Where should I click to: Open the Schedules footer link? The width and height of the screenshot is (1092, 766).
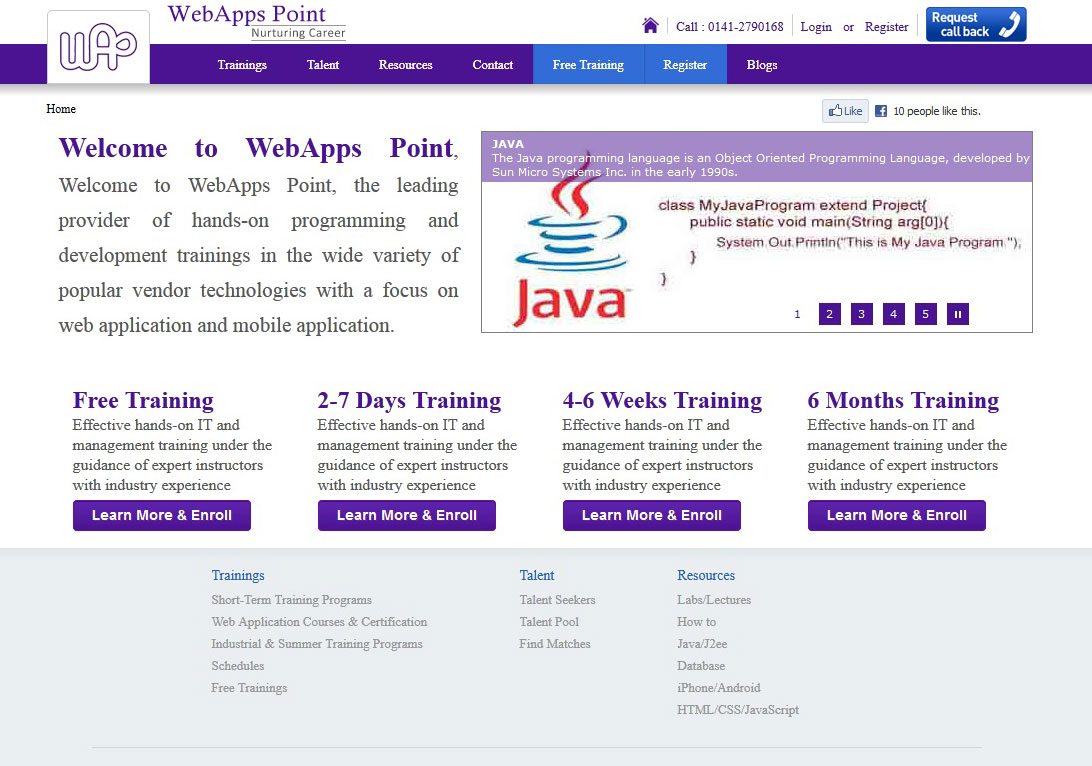click(x=237, y=666)
